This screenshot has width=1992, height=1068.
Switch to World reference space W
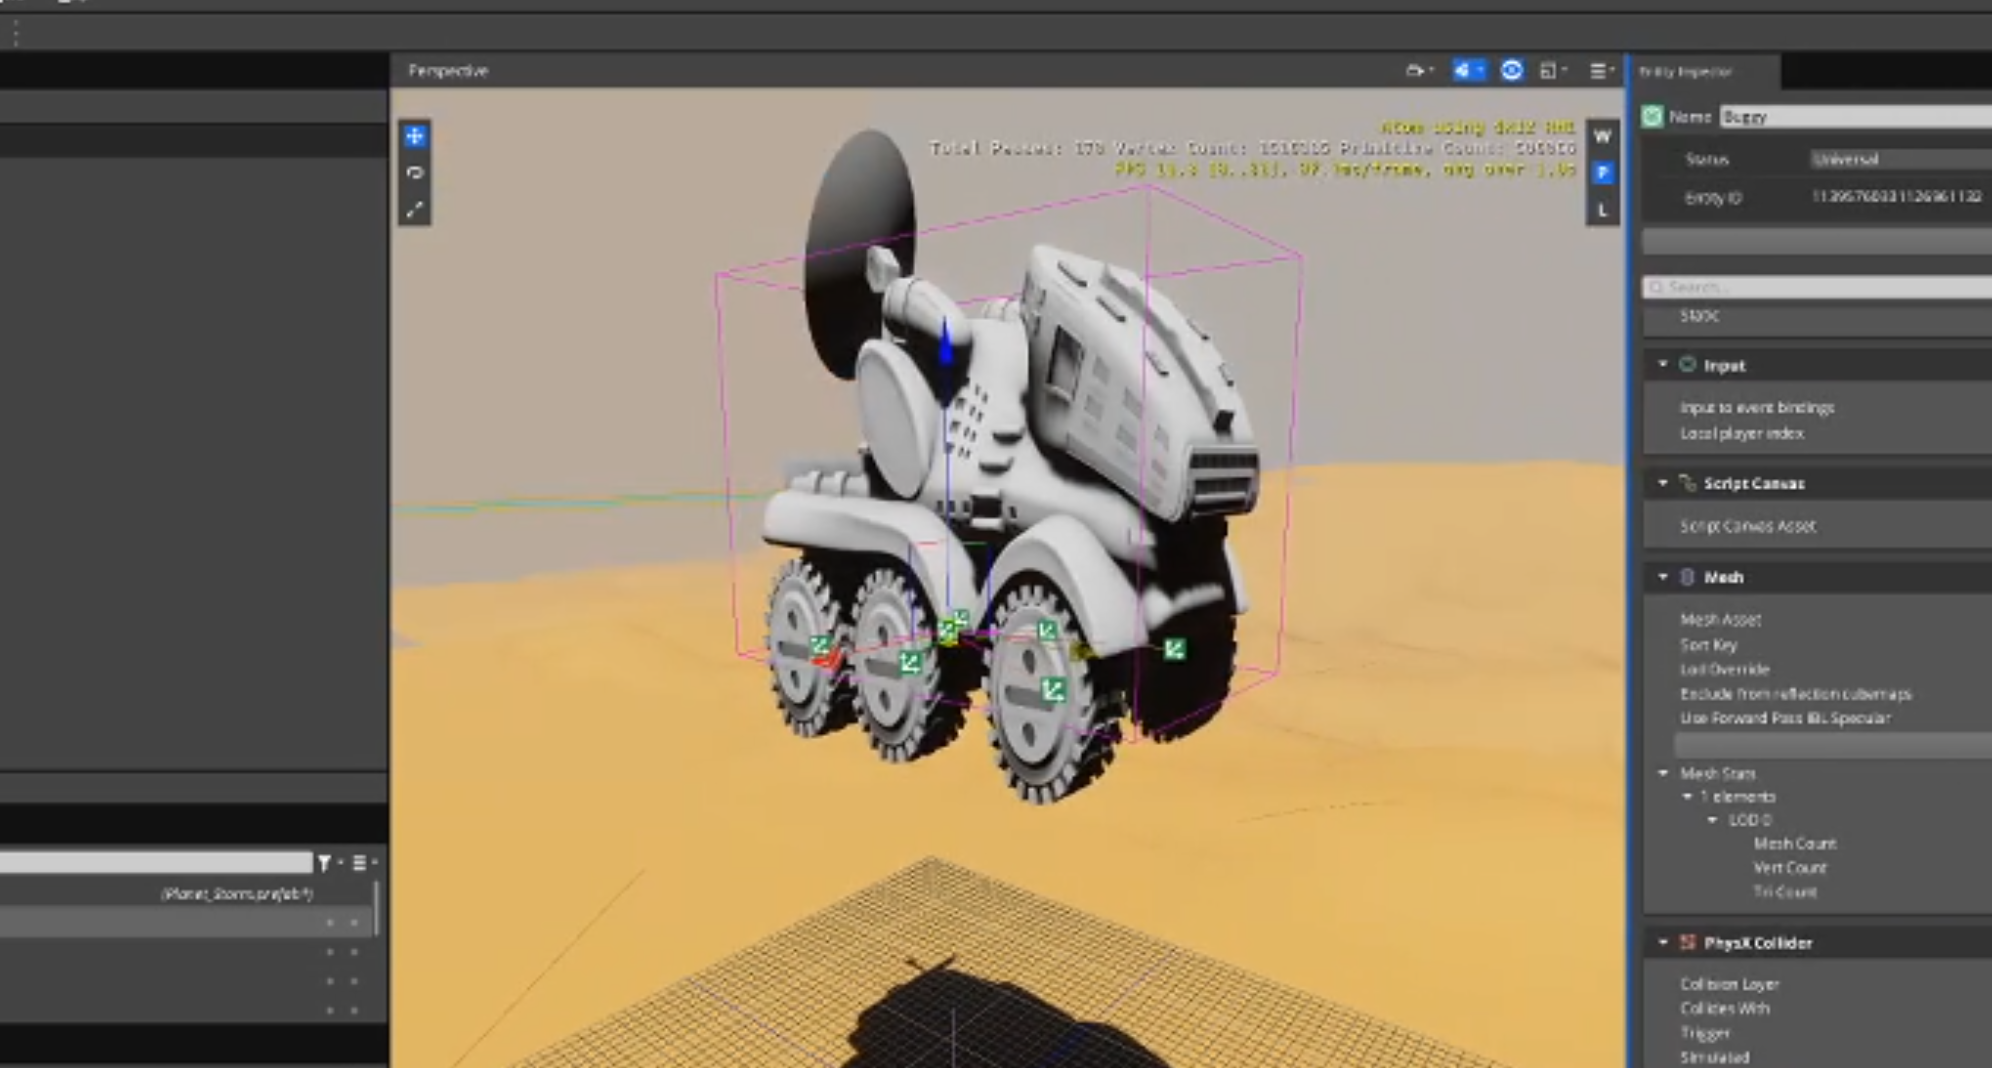click(x=1602, y=137)
